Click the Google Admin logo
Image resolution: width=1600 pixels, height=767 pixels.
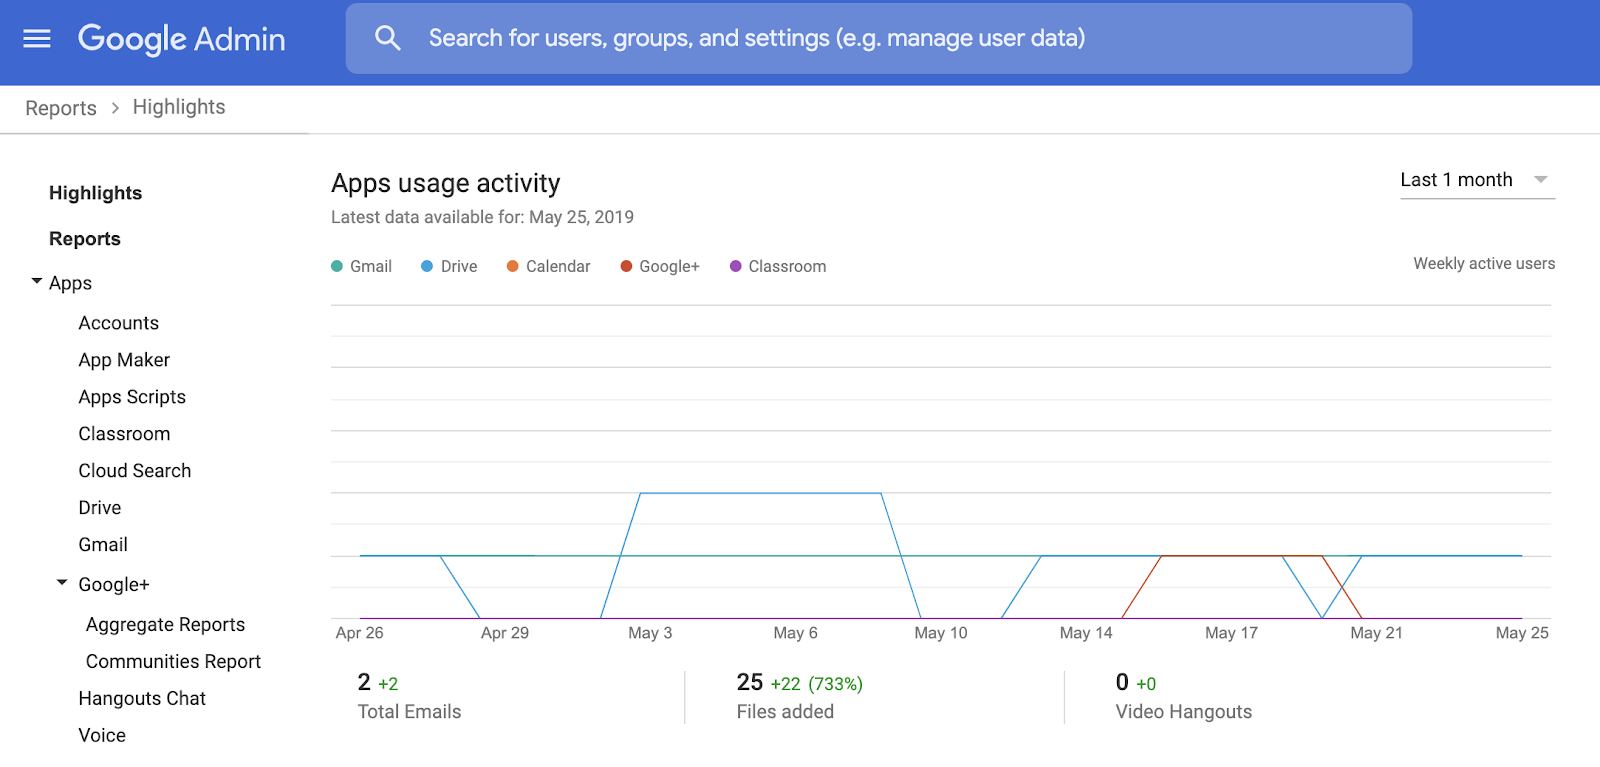182,39
